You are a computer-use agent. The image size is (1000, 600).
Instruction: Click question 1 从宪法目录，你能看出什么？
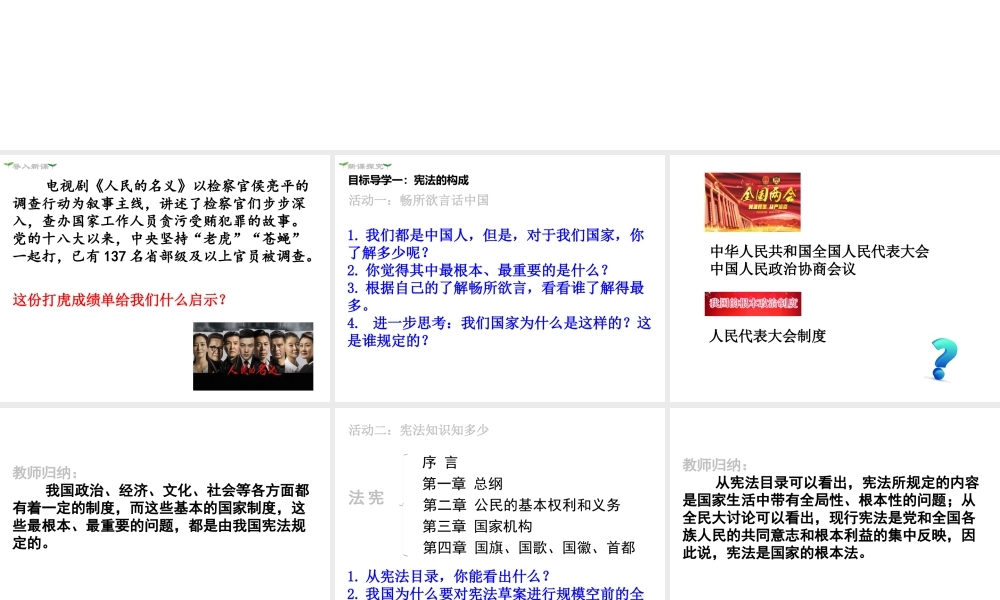click(x=449, y=576)
